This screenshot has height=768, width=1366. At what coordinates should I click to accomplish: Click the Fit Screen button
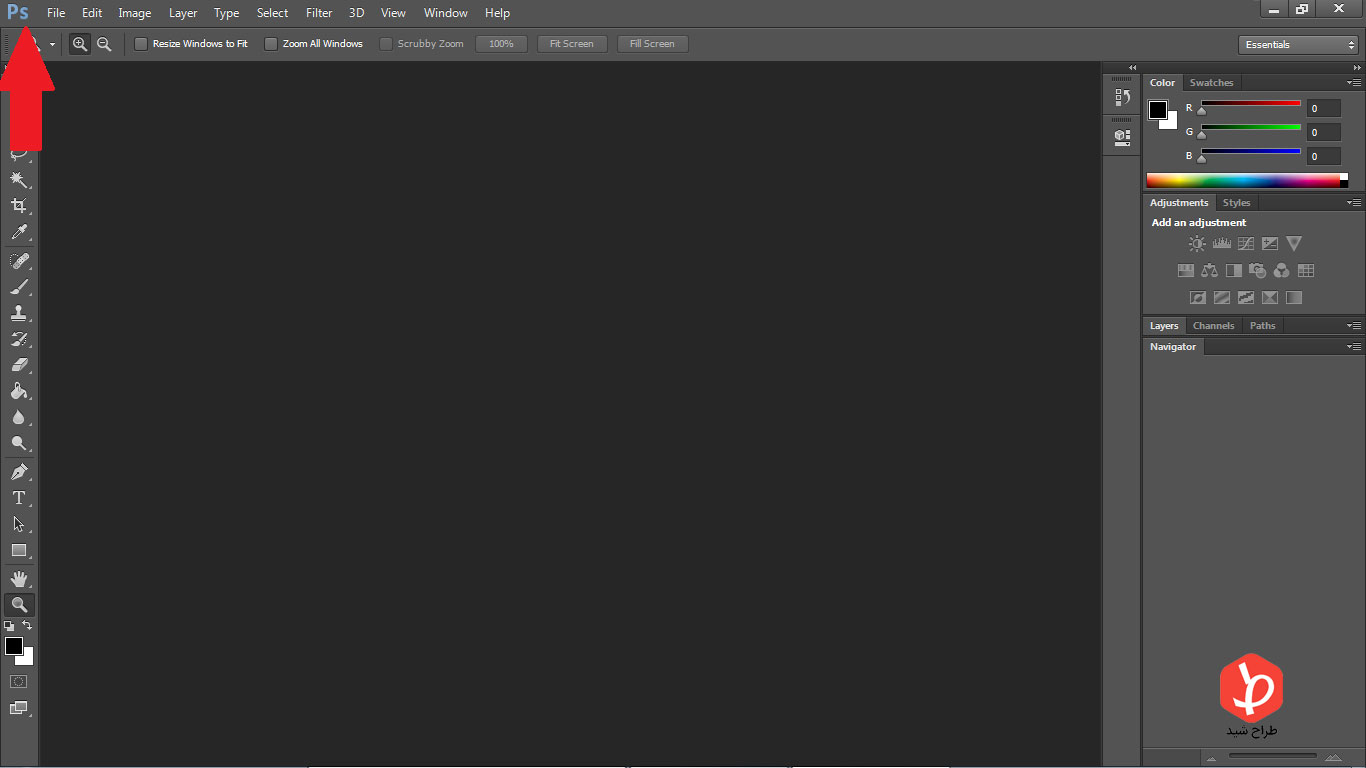(572, 44)
